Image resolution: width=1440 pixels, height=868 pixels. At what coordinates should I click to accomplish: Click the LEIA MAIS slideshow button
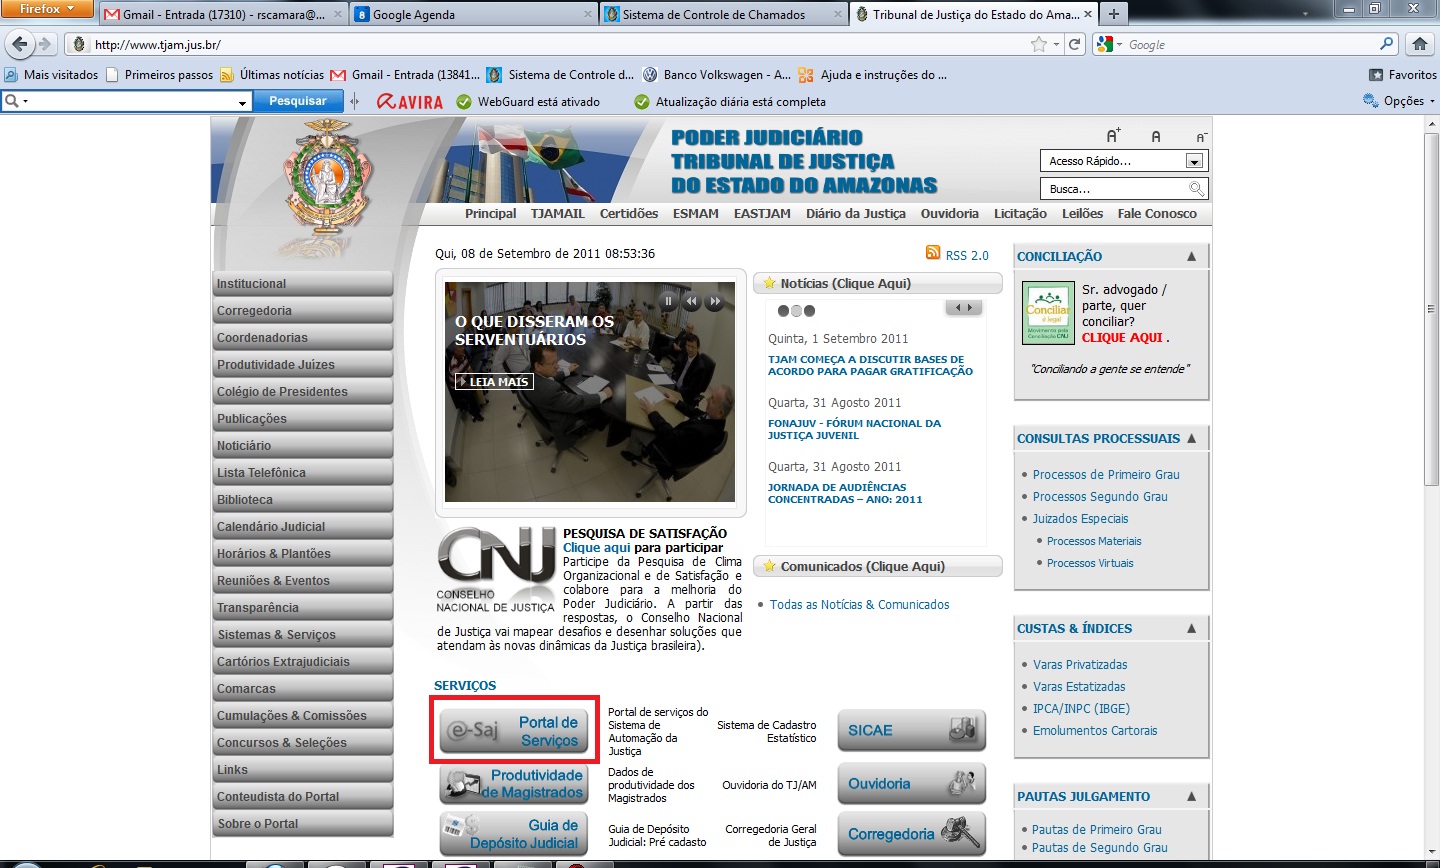[494, 382]
